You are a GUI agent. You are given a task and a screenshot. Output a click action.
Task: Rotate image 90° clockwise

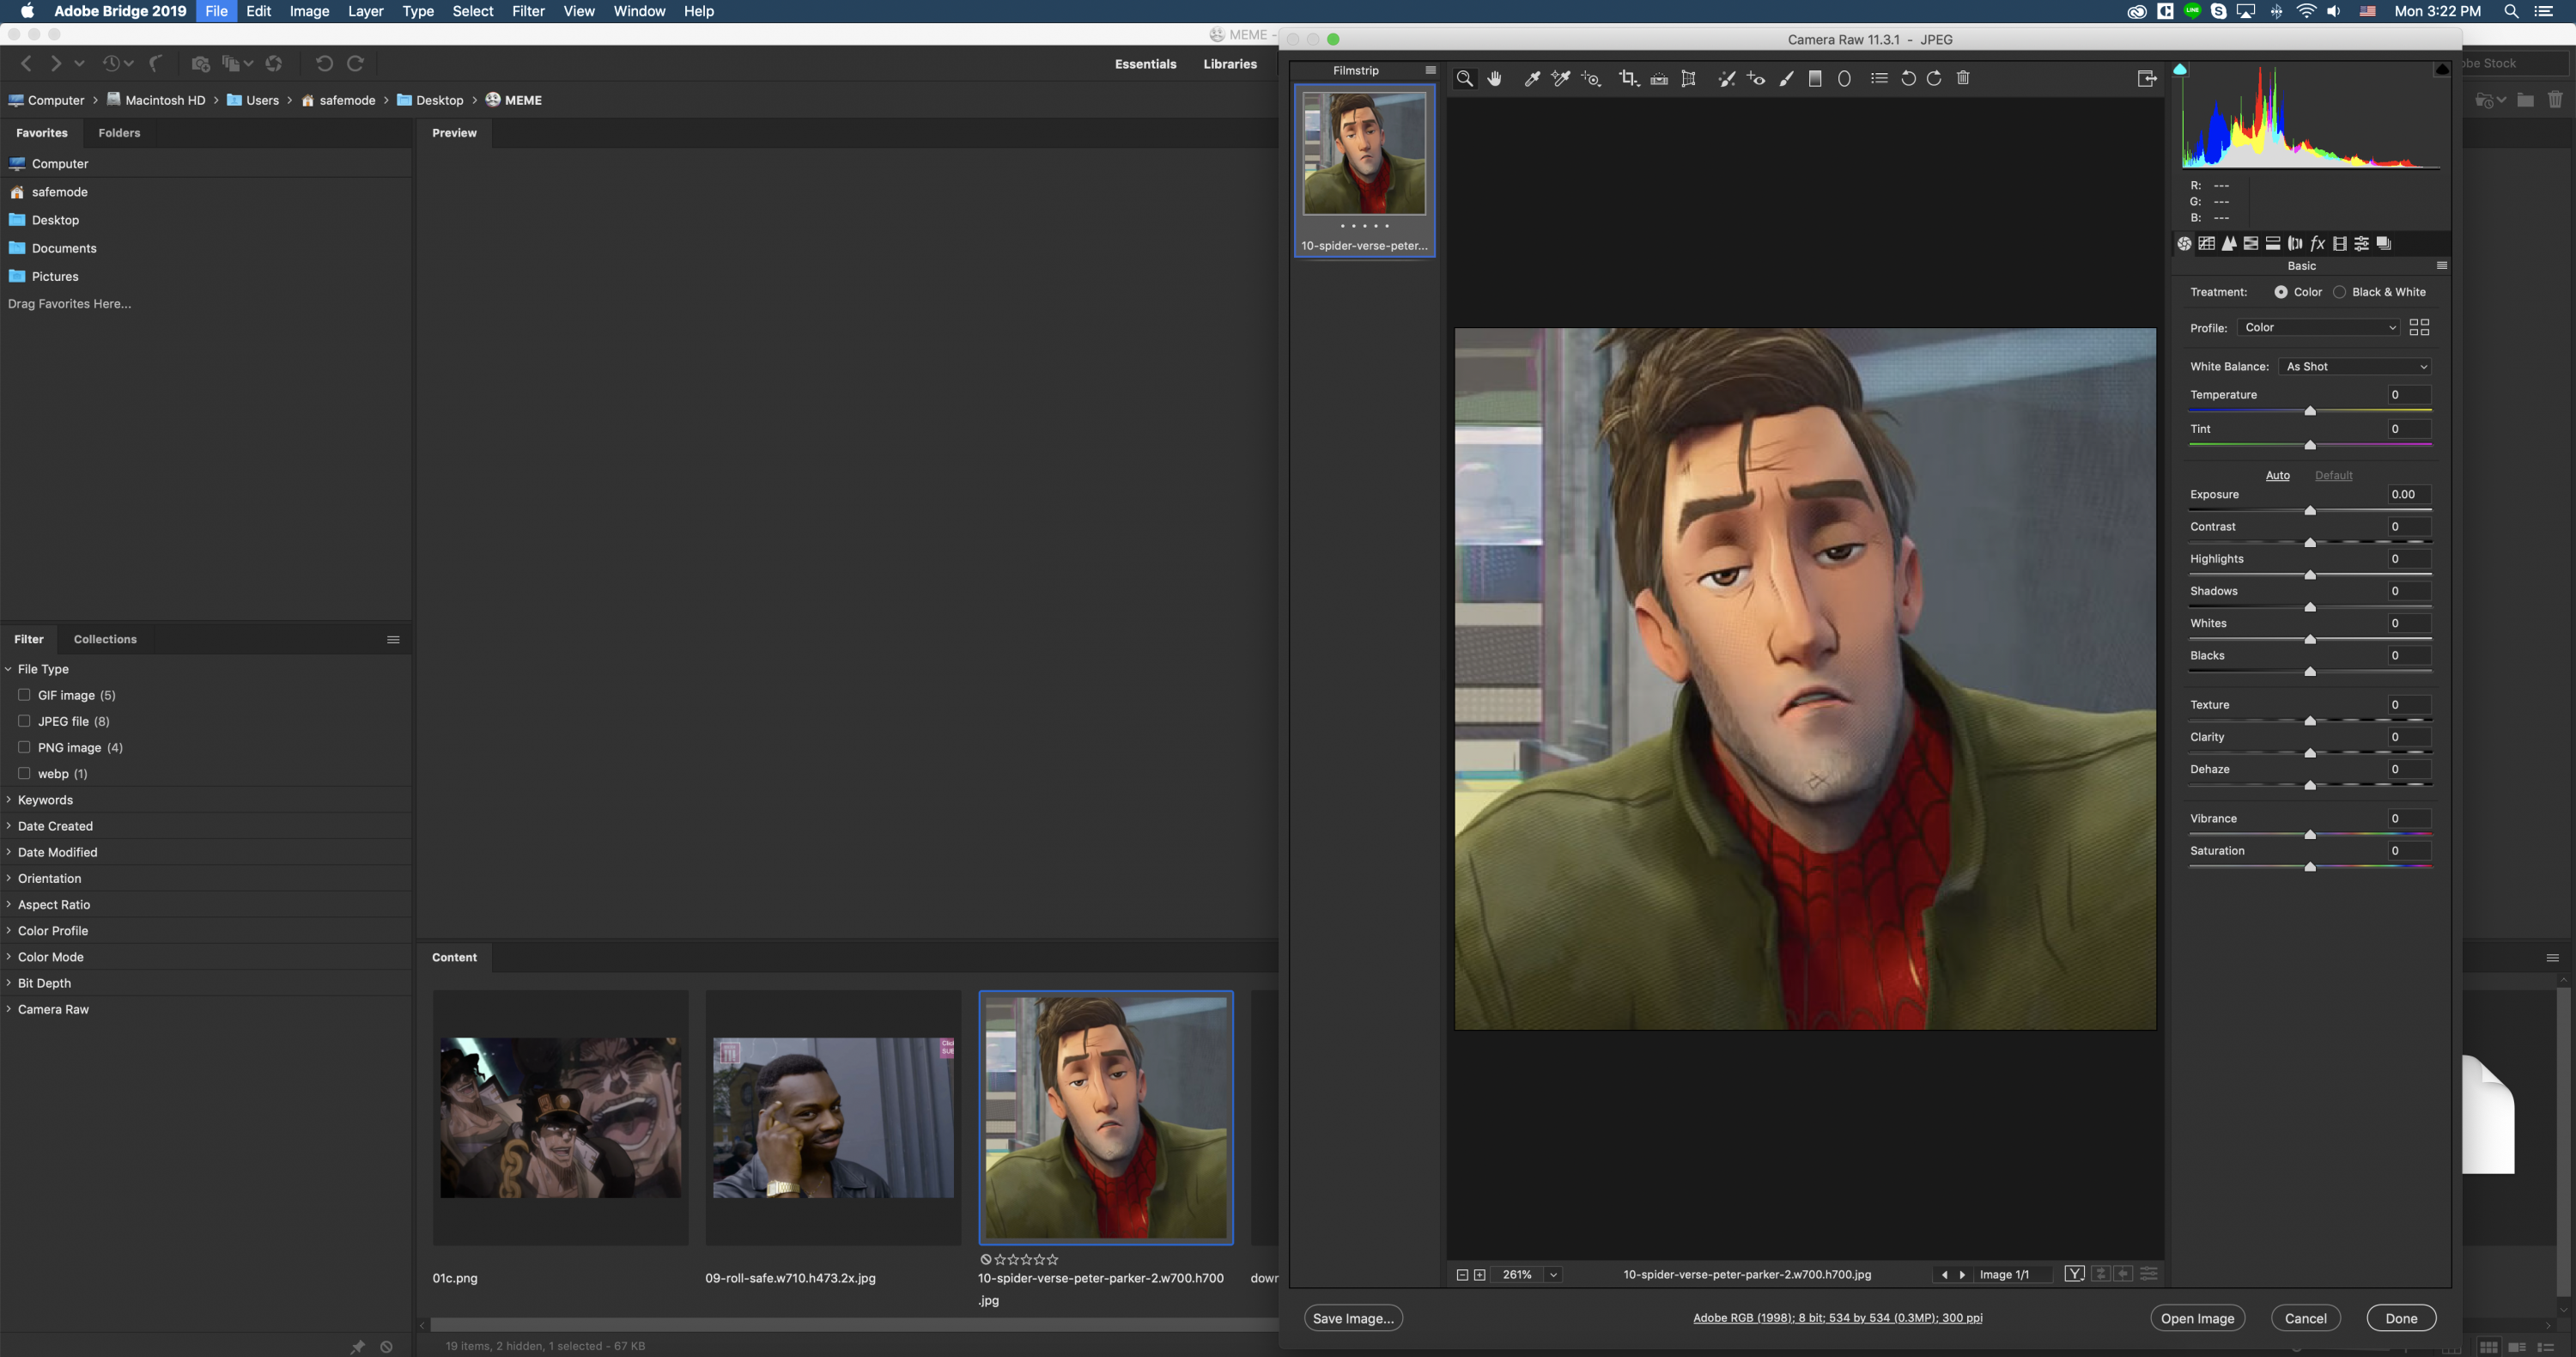point(1934,79)
